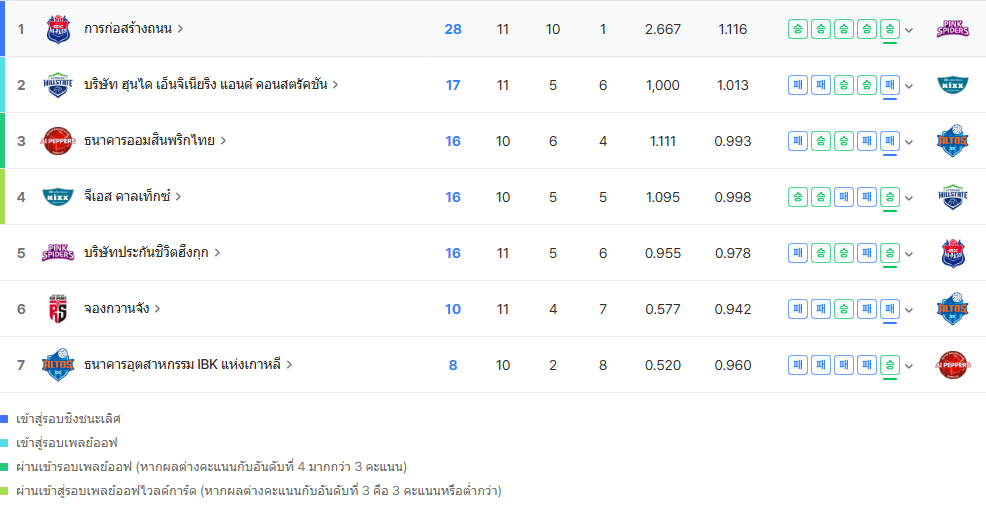This screenshot has width=986, height=510.
Task: Click the first recent-form badge in rank 2 row
Action: [797, 85]
